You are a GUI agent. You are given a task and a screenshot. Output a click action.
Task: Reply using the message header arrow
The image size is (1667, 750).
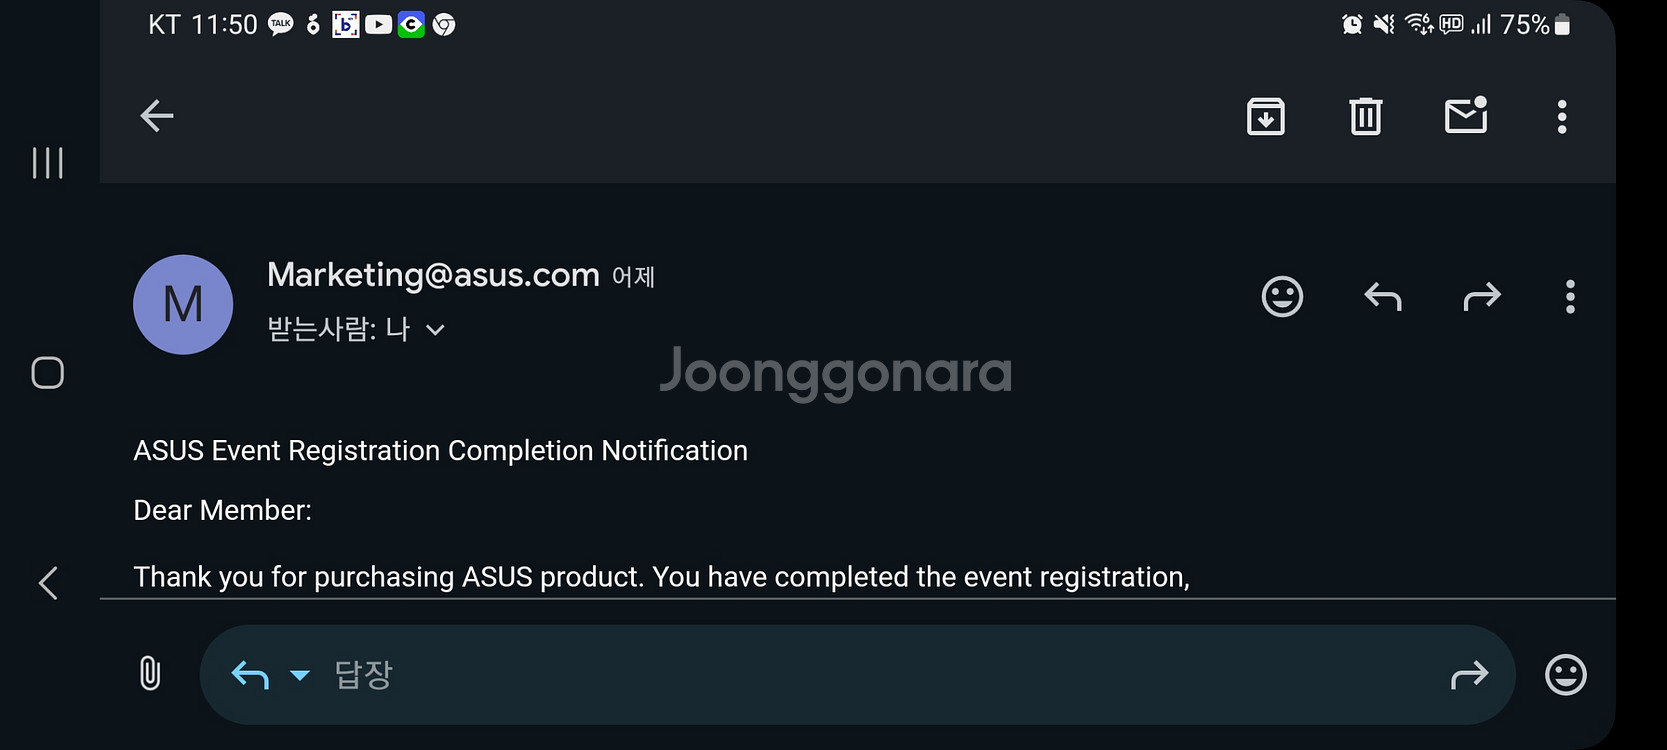pos(1383,297)
